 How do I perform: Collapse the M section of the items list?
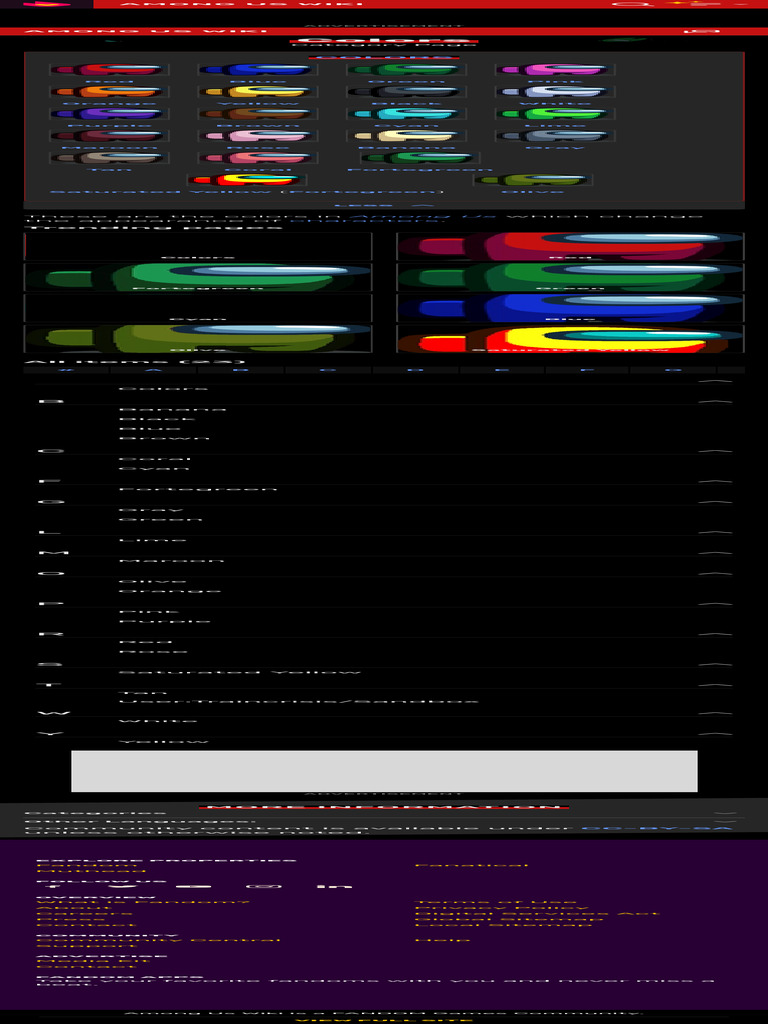(x=715, y=552)
